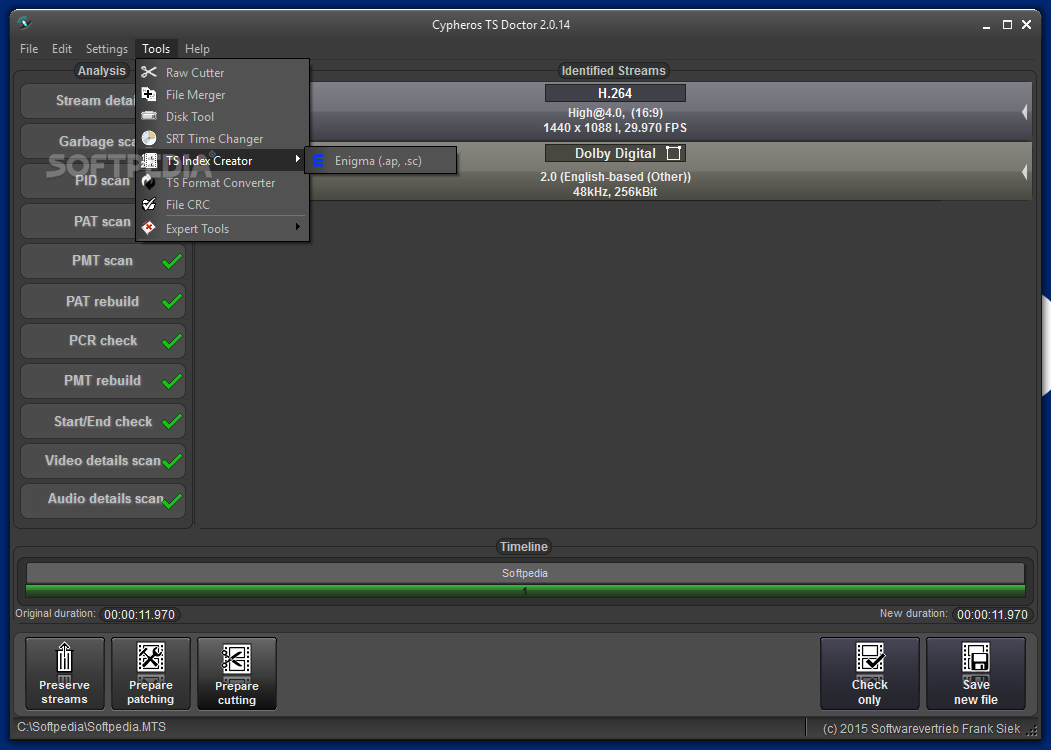Click the Softpedia timeline segment bar
Viewport: 1051px width, 750px height.
click(525, 573)
